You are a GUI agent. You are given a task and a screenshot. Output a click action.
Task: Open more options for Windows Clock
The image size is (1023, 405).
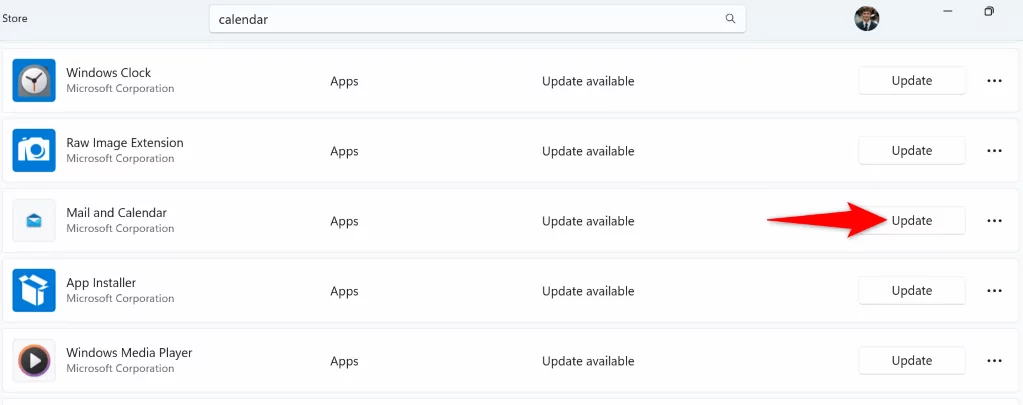pyautogui.click(x=994, y=81)
